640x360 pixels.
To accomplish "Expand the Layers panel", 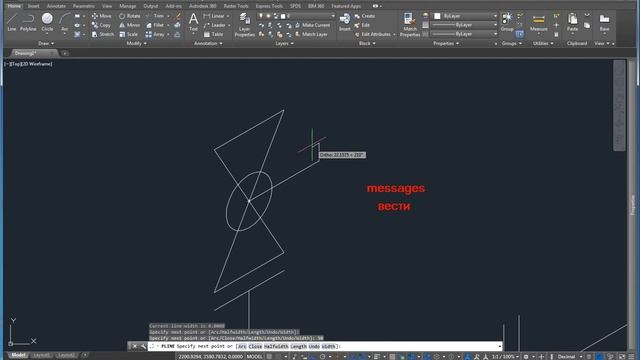I will pos(284,43).
